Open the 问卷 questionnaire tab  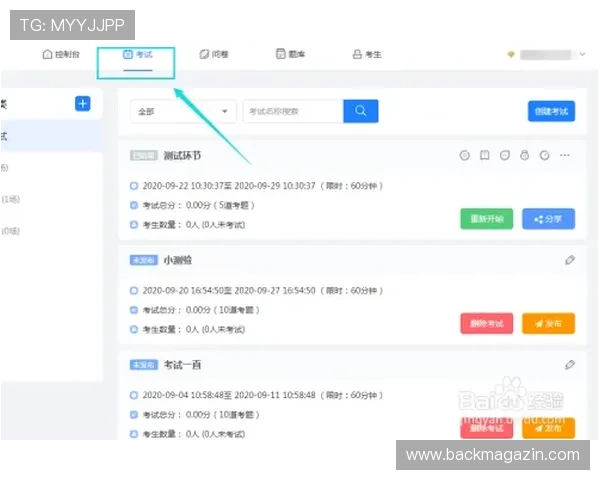pos(214,54)
